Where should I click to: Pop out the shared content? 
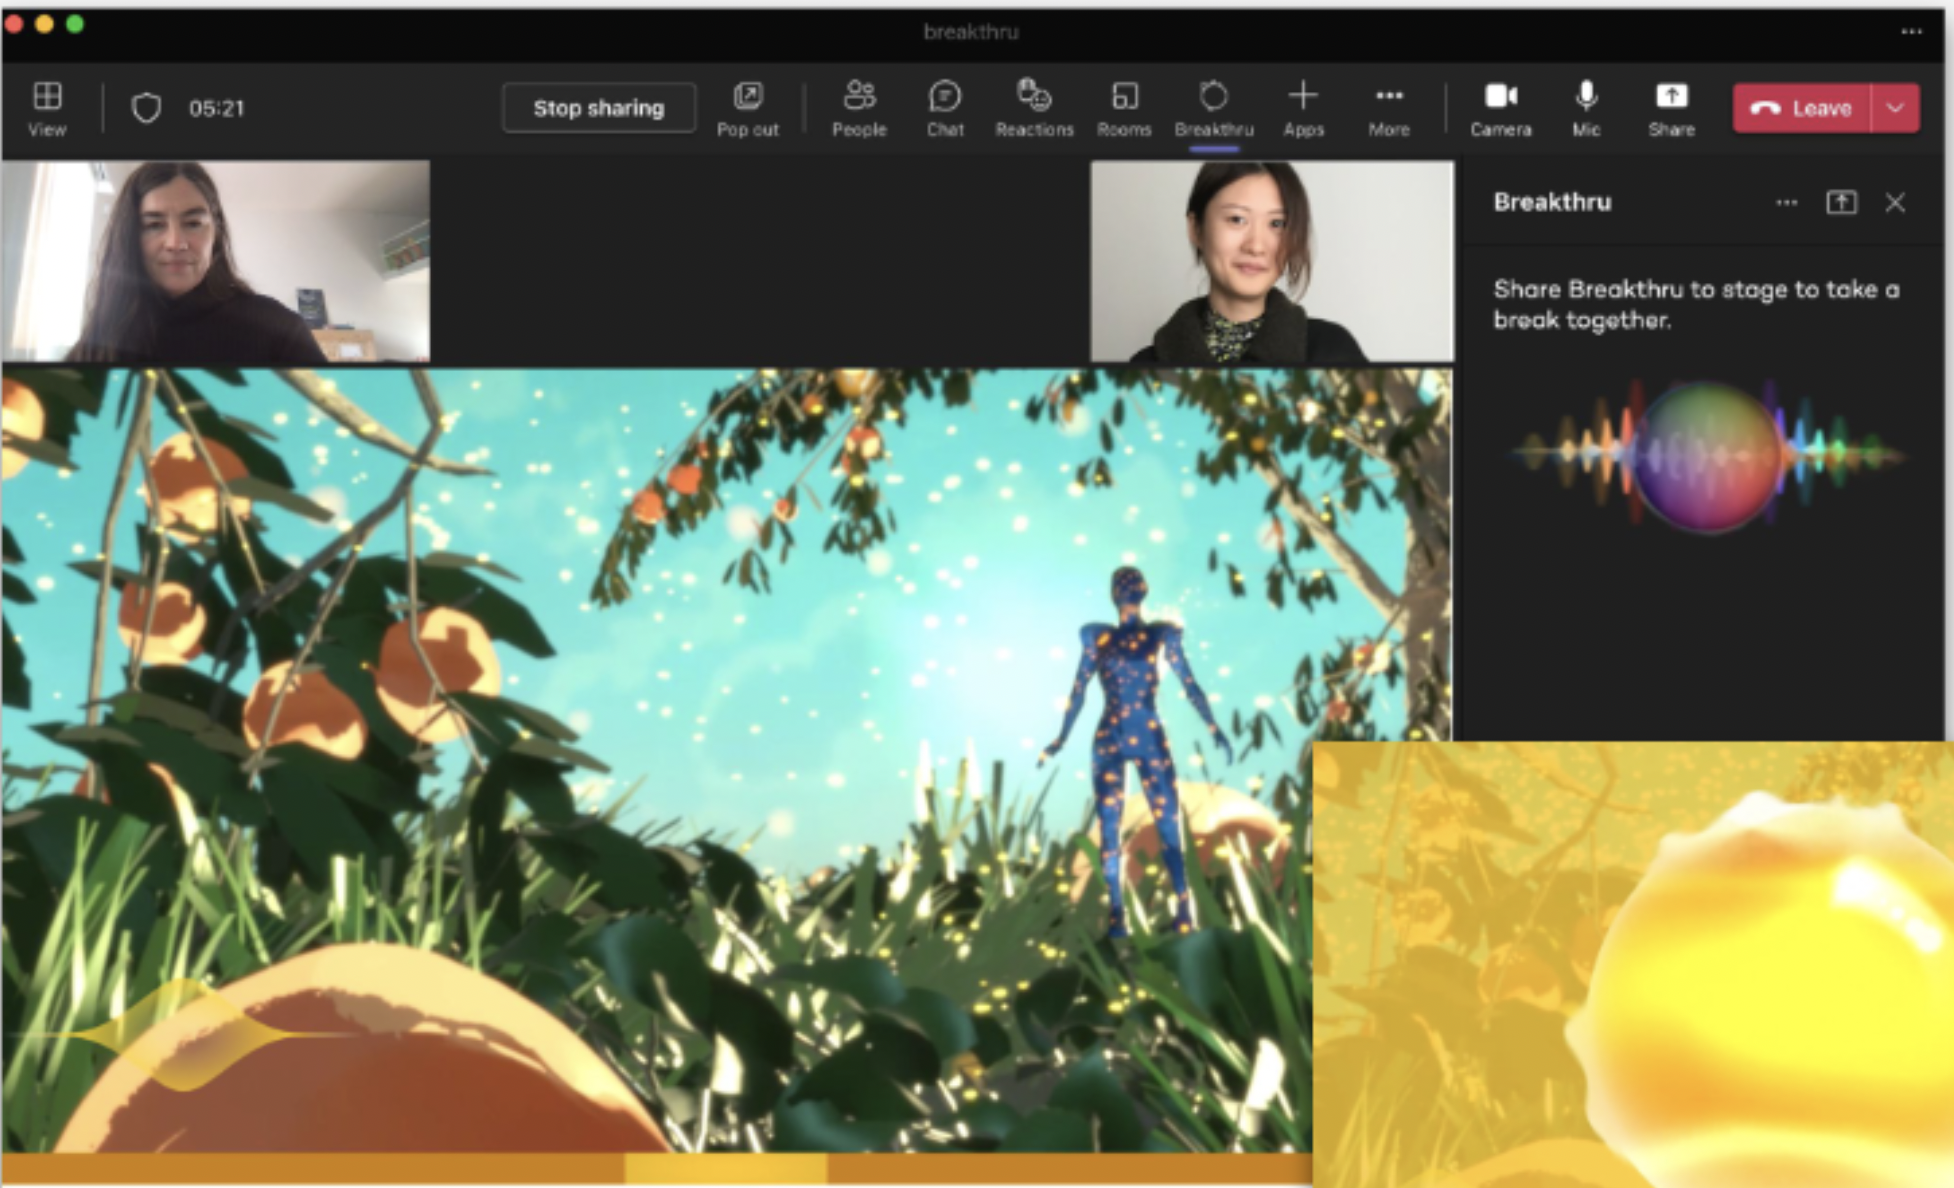pyautogui.click(x=747, y=108)
